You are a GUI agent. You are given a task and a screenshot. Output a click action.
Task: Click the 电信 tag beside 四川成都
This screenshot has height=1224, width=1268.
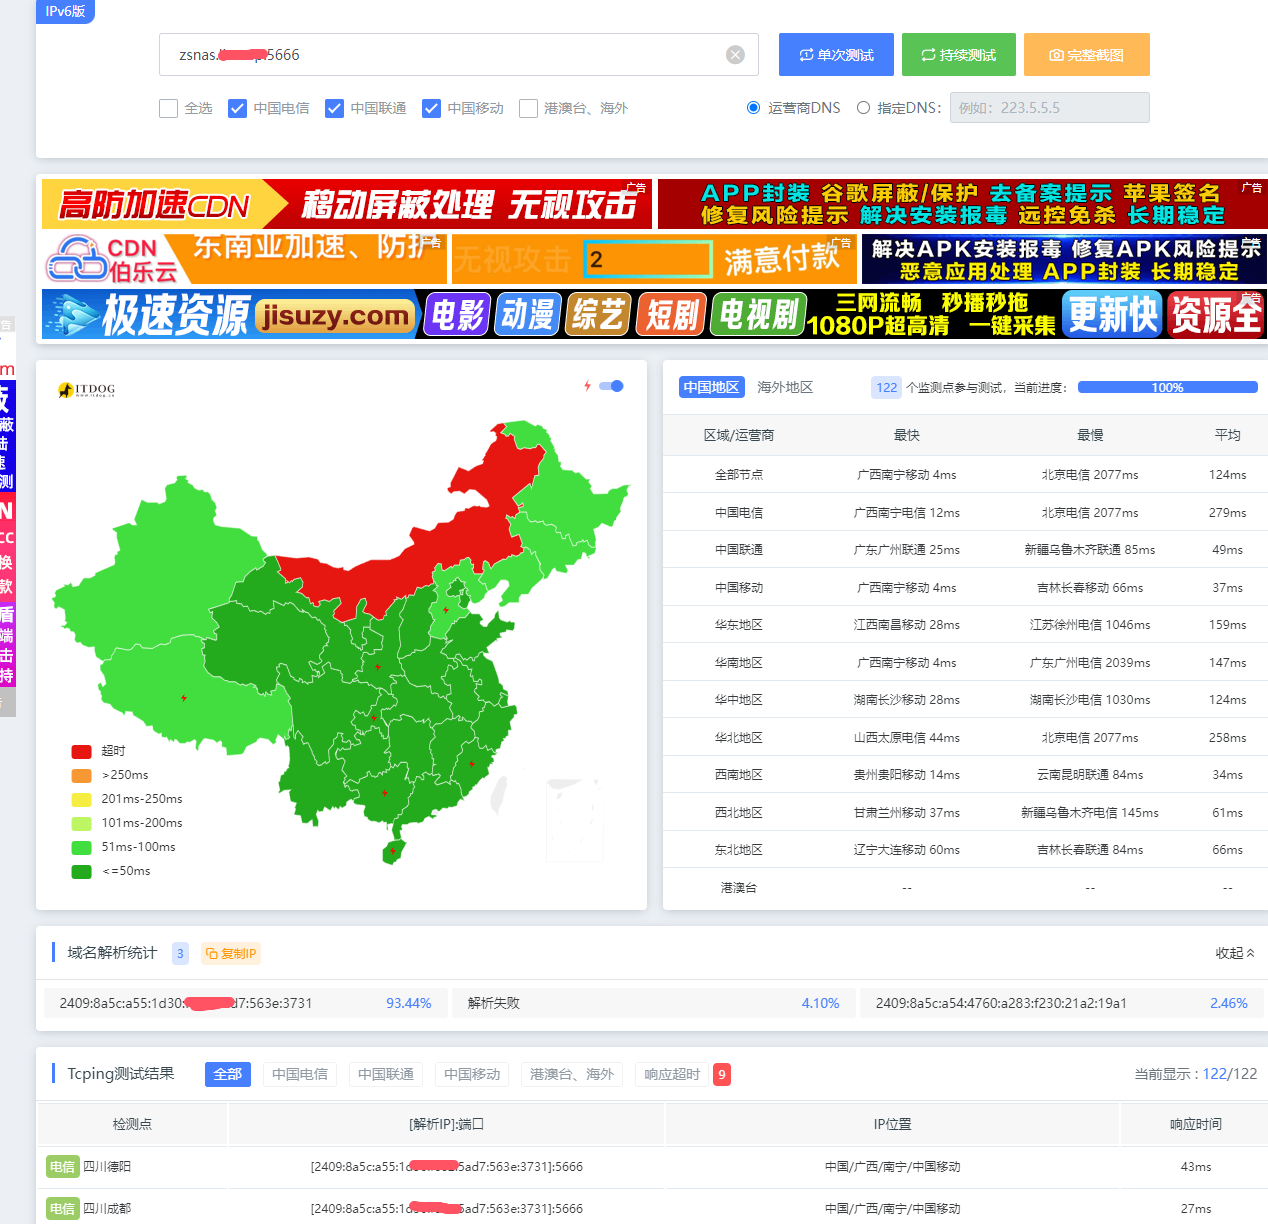point(62,1209)
